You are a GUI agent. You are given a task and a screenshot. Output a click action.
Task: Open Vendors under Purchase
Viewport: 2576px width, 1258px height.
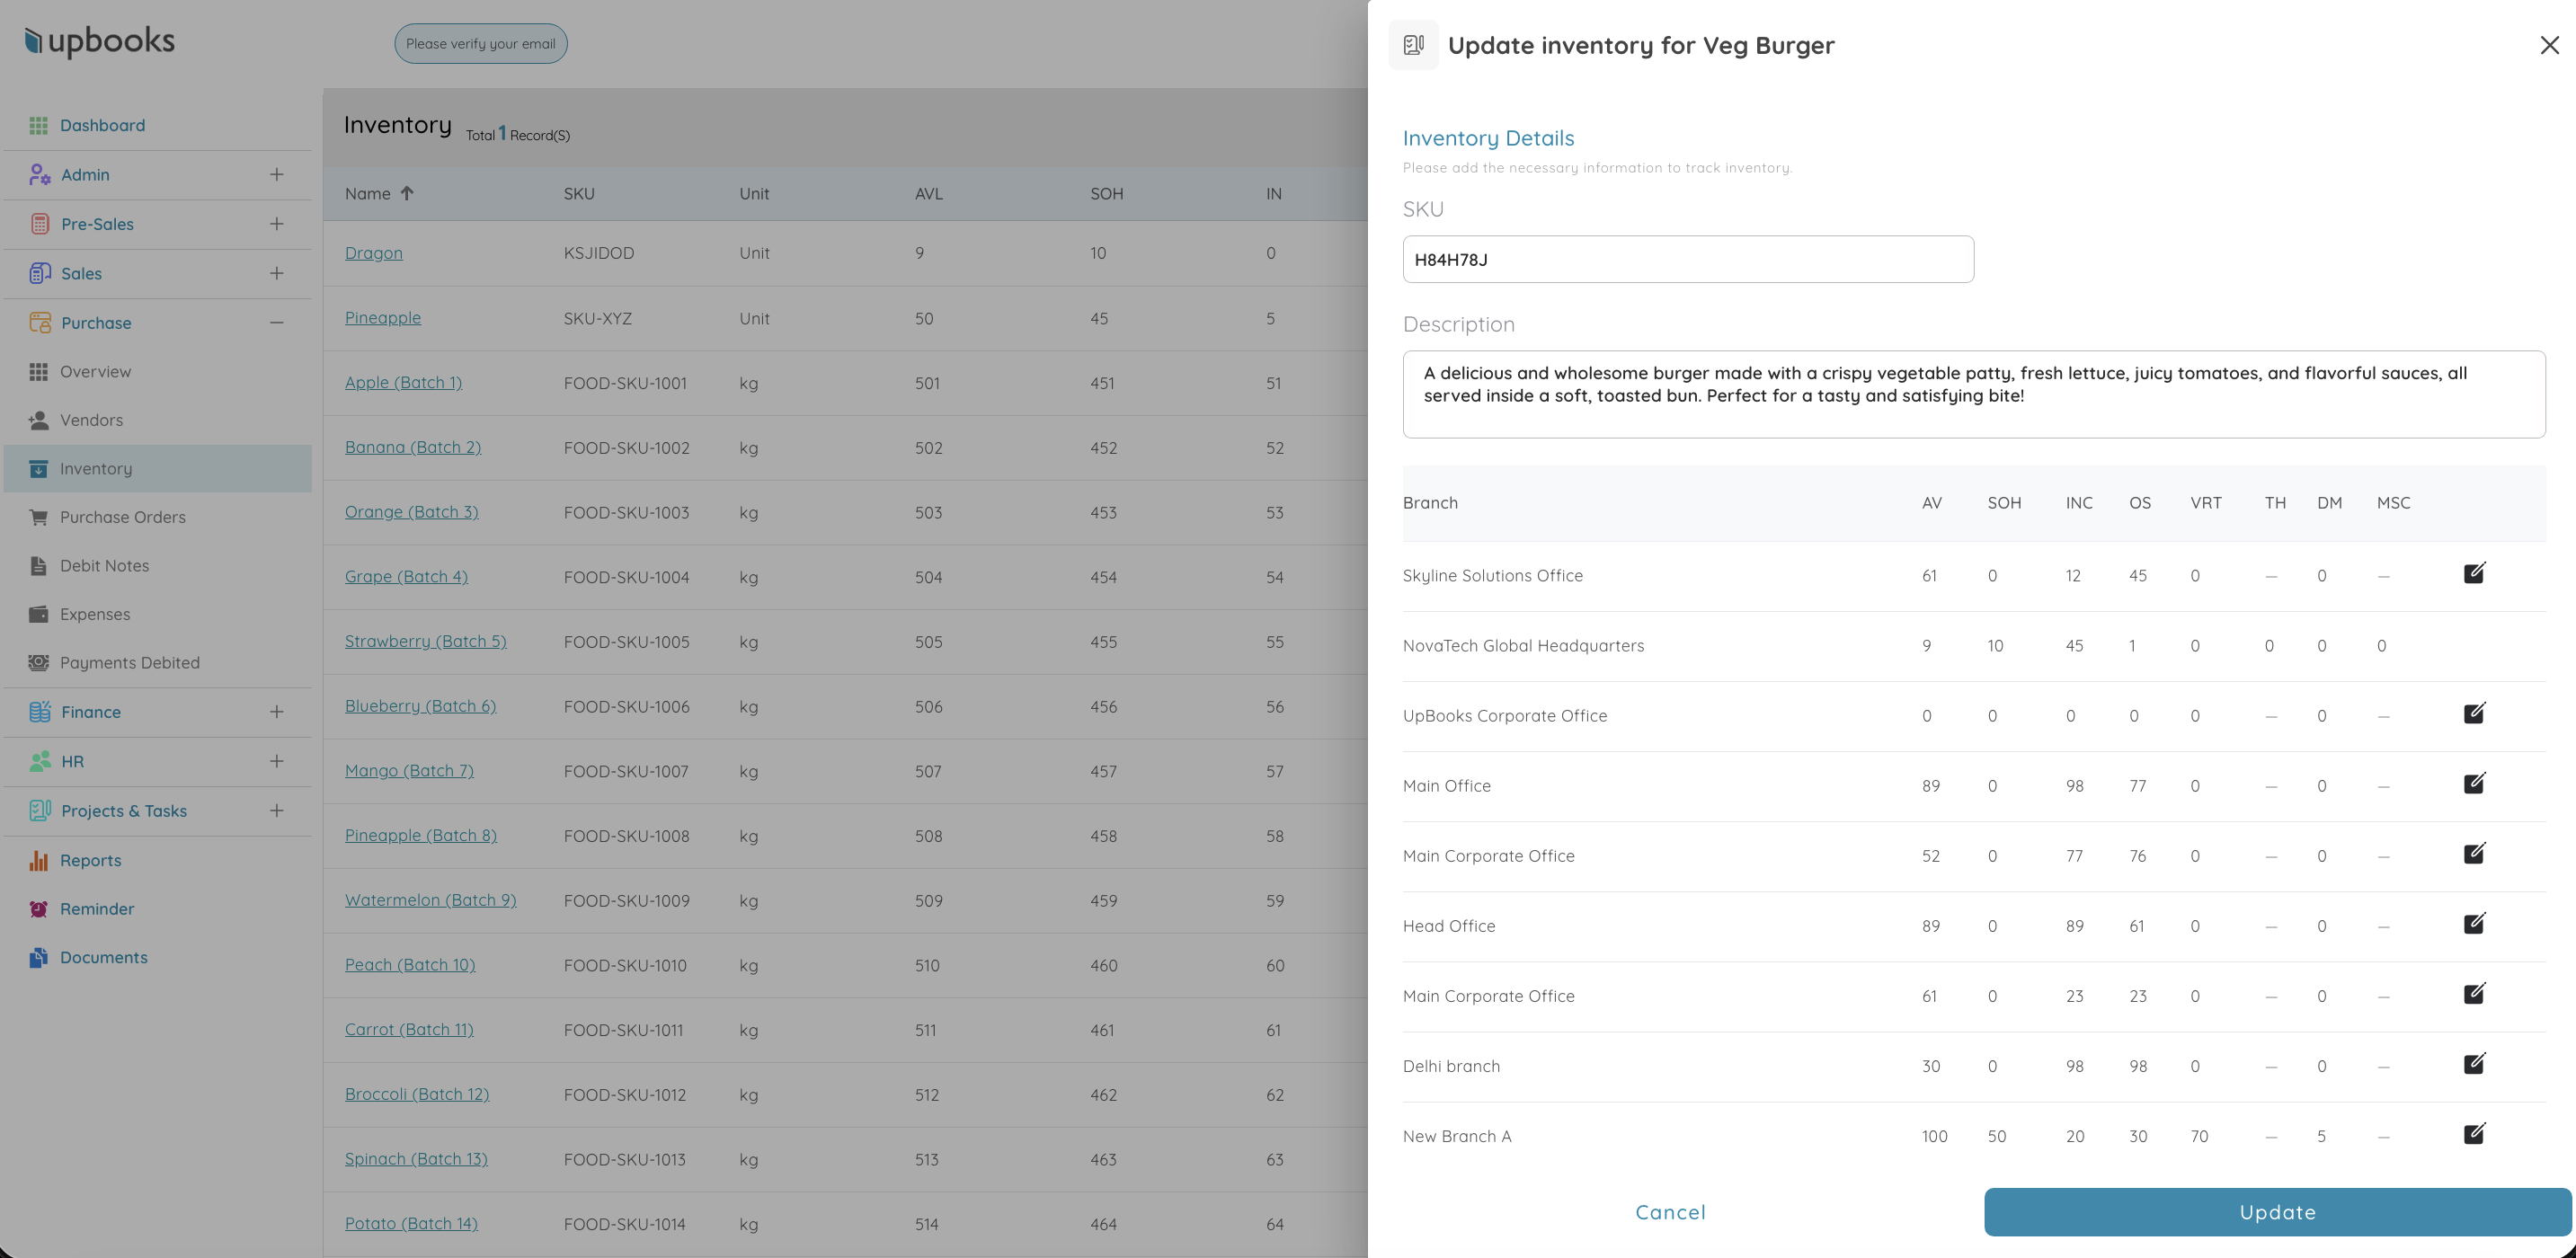tap(91, 420)
